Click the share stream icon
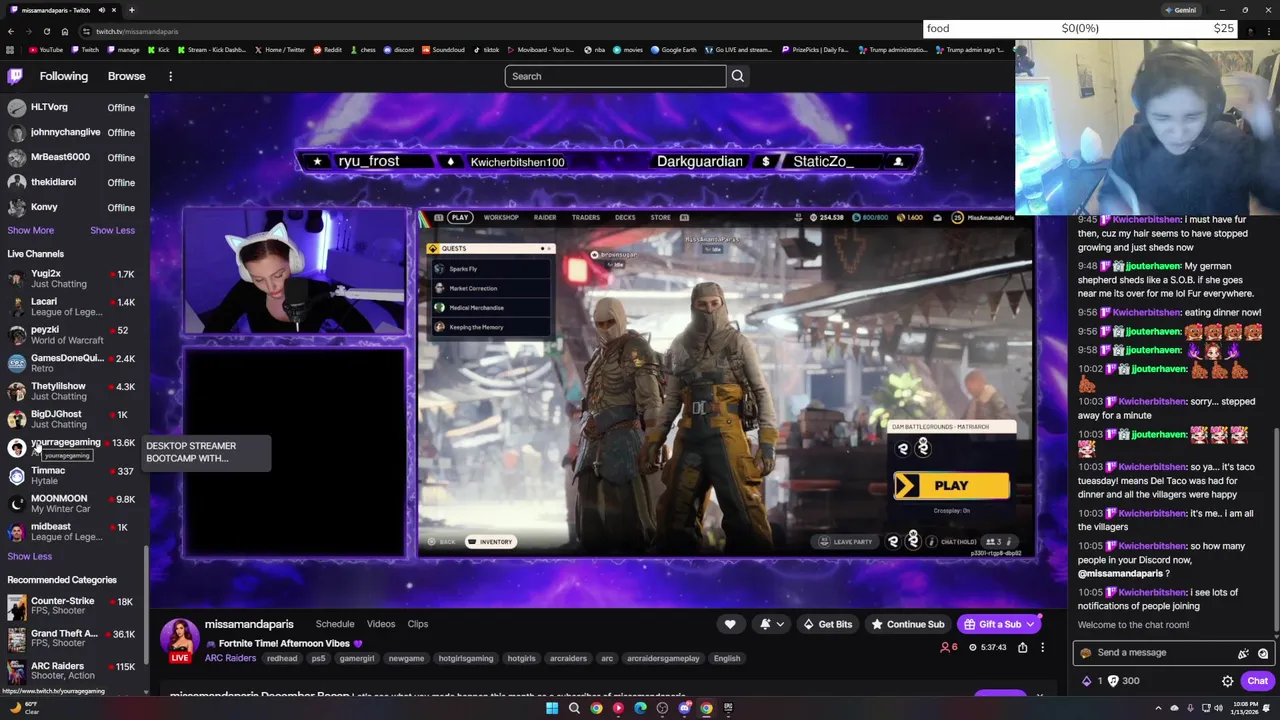The height and width of the screenshot is (720, 1280). pyautogui.click(x=1022, y=647)
